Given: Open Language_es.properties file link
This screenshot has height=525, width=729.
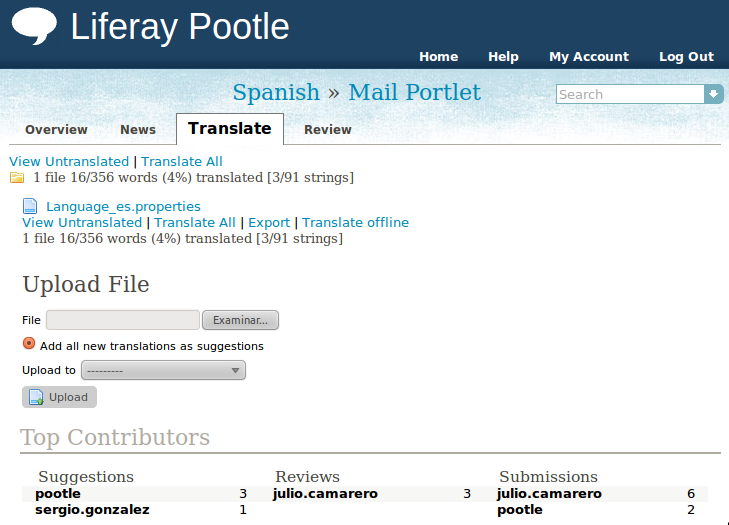Looking at the screenshot, I should 123,207.
